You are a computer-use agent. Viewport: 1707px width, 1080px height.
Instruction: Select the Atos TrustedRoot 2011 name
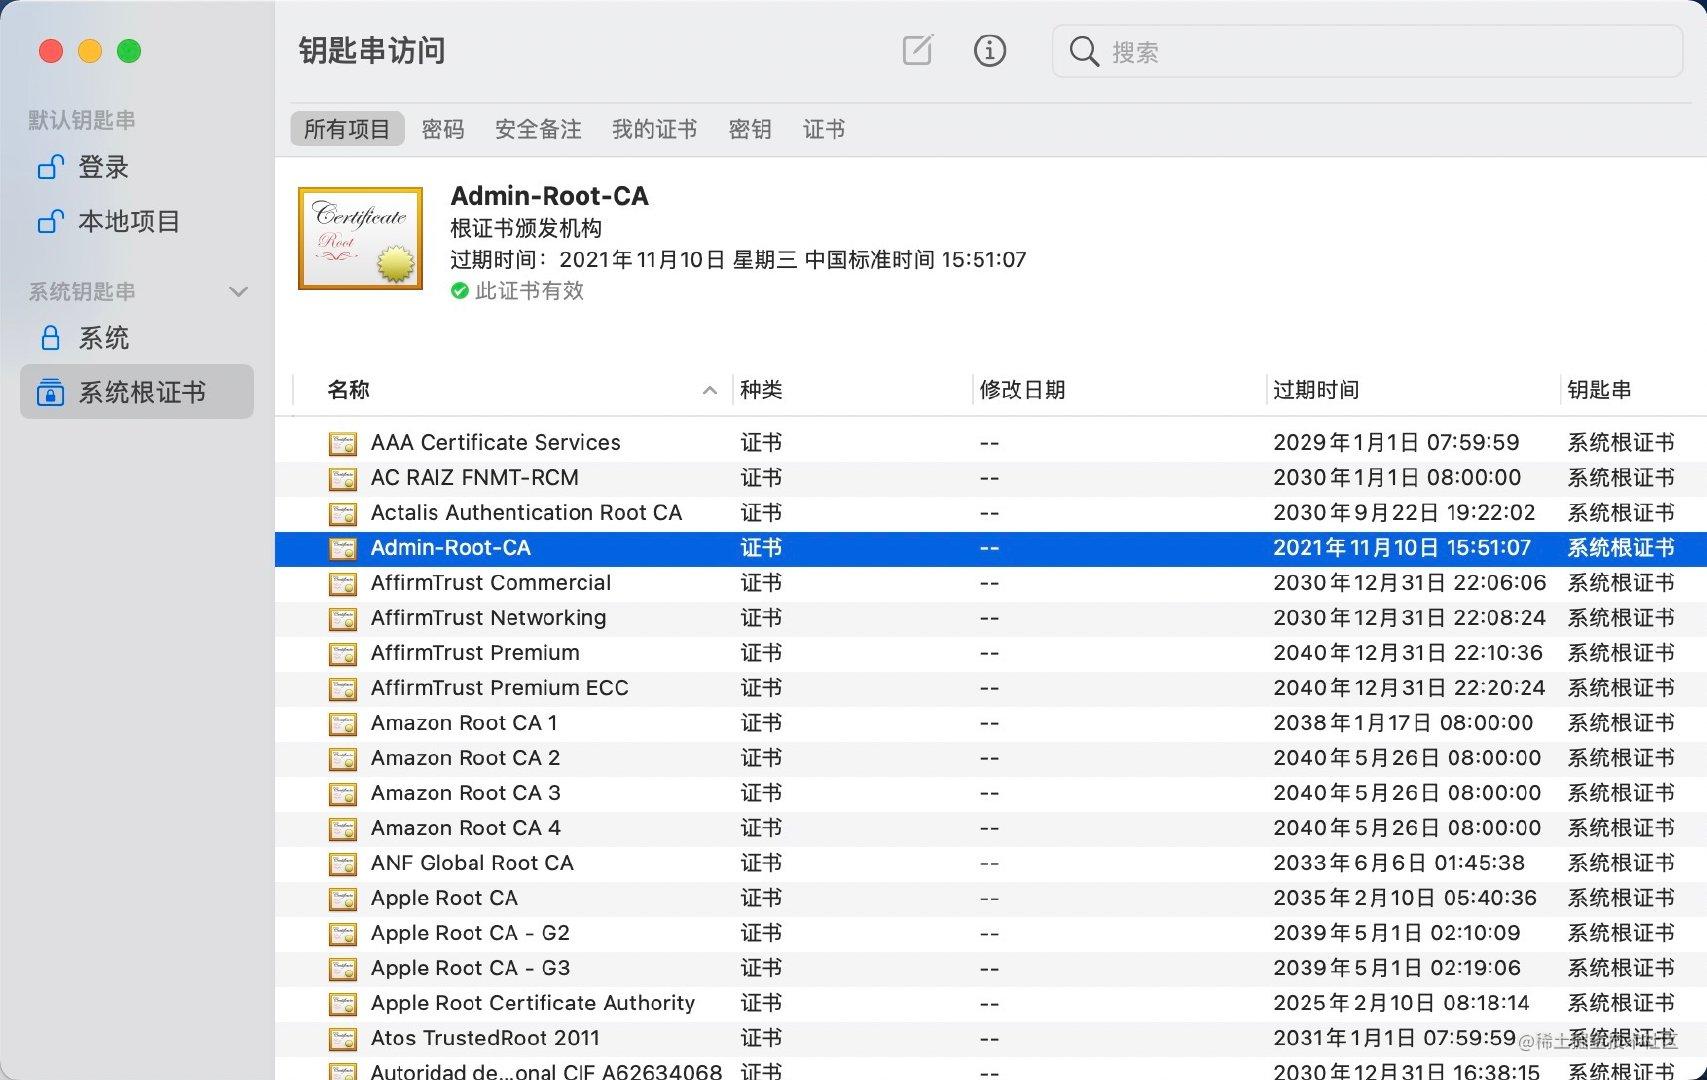pyautogui.click(x=485, y=1038)
